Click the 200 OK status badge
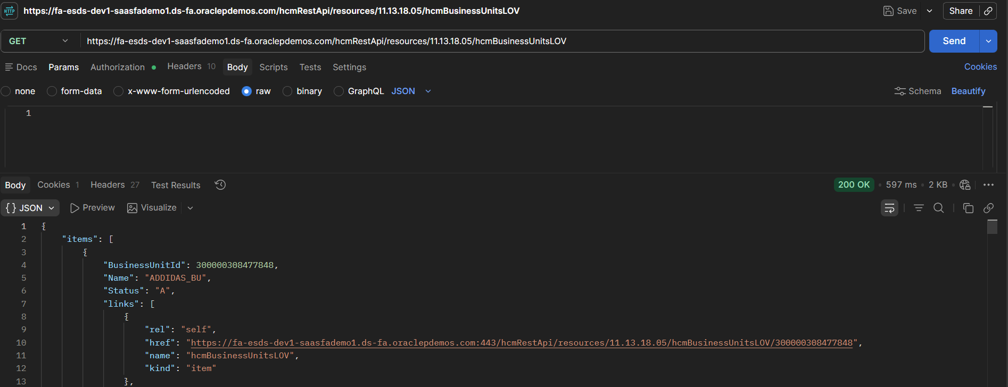The image size is (1008, 387). [x=854, y=184]
